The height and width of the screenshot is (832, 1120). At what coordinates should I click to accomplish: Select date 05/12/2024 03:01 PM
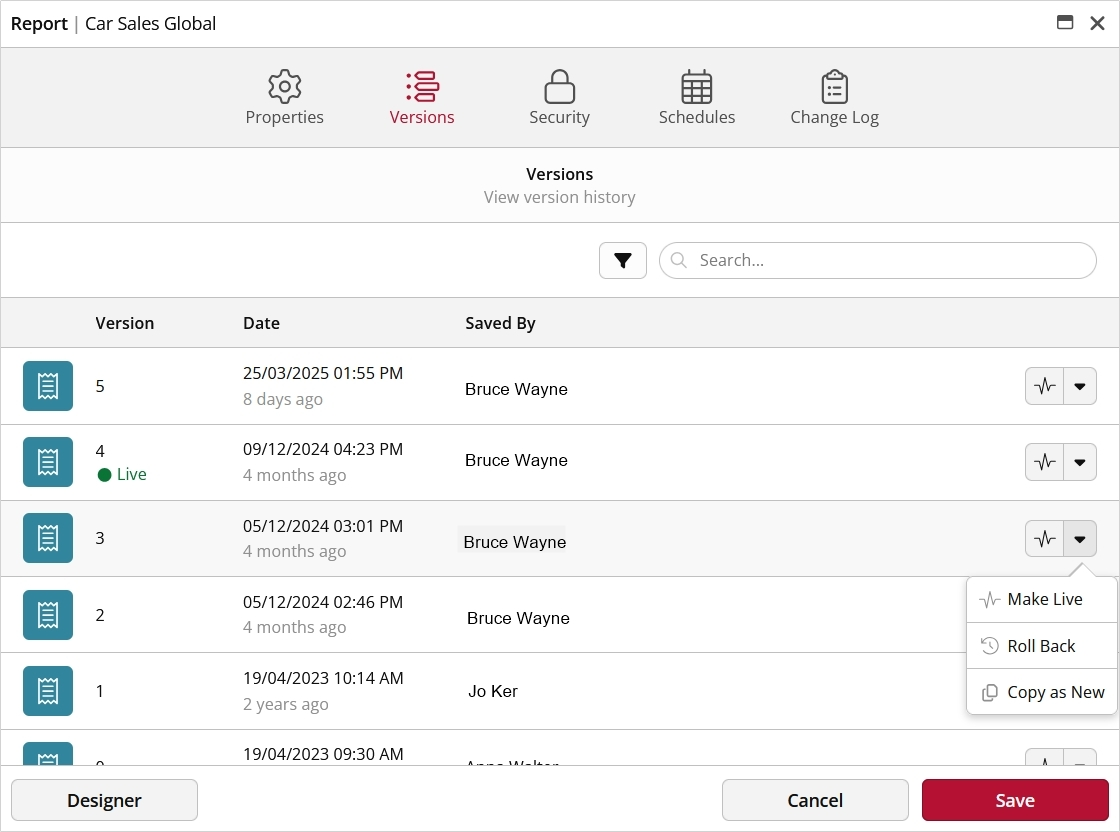pos(323,526)
